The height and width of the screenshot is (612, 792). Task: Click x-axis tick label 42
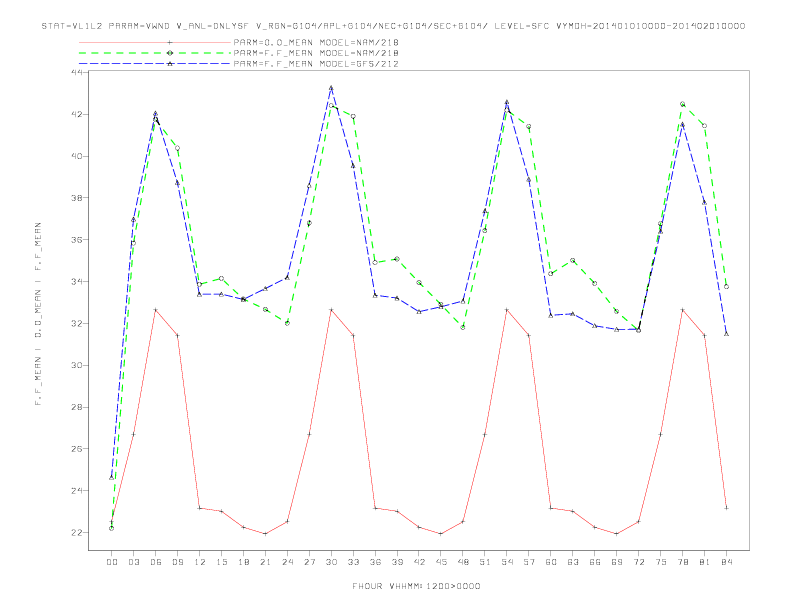tap(419, 562)
